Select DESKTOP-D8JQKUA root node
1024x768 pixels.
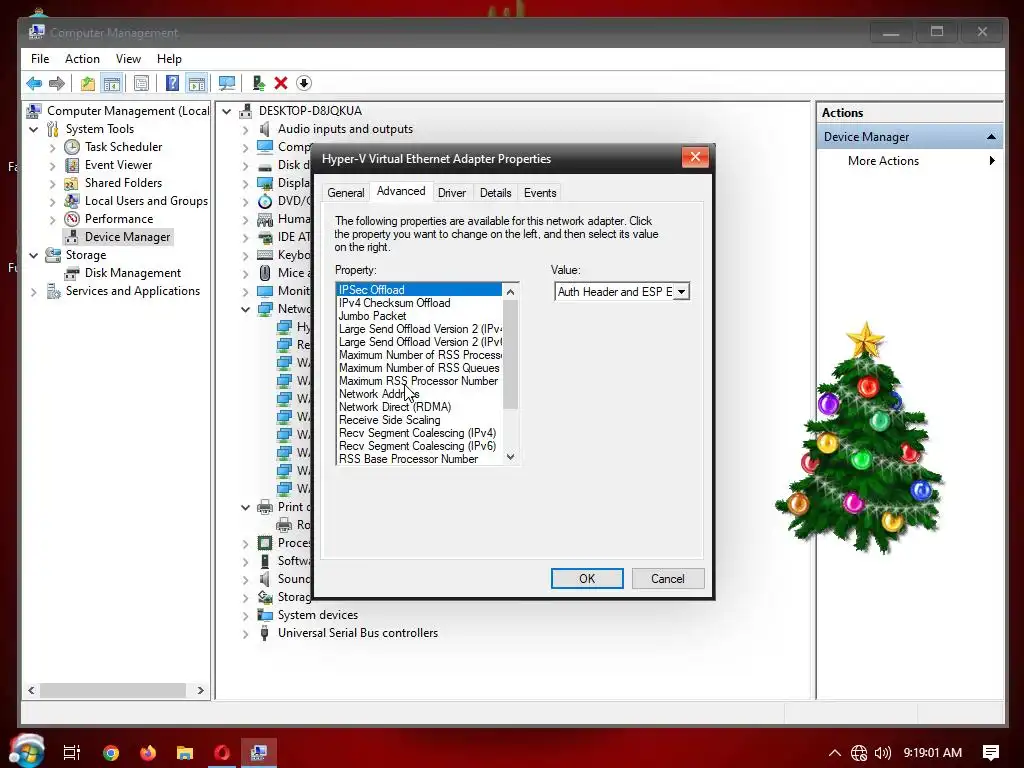click(x=310, y=111)
